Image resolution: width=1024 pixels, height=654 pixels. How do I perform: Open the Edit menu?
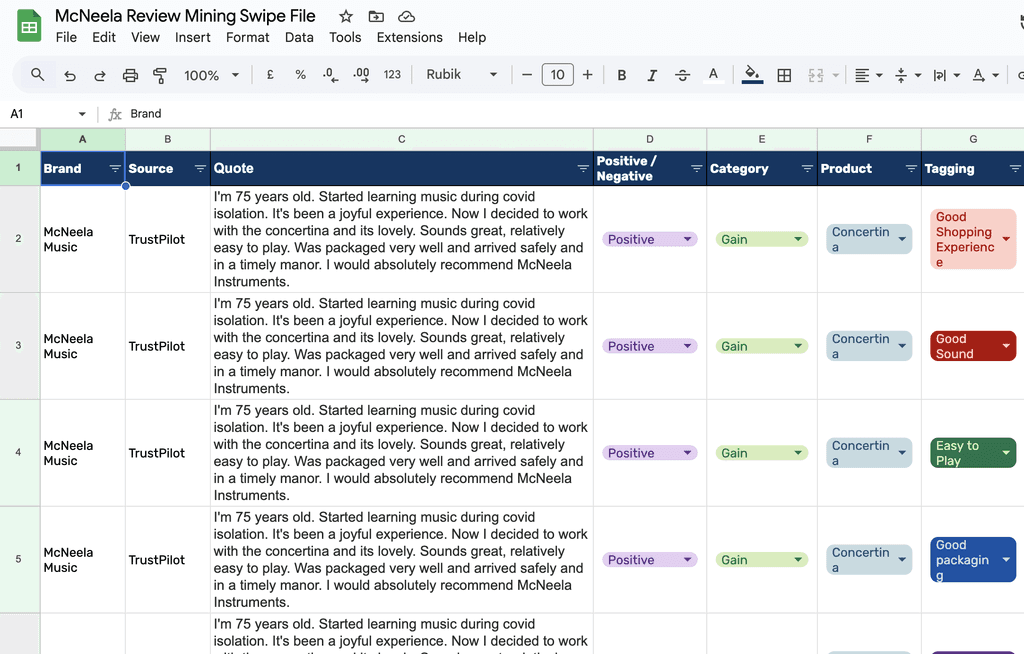pyautogui.click(x=104, y=37)
